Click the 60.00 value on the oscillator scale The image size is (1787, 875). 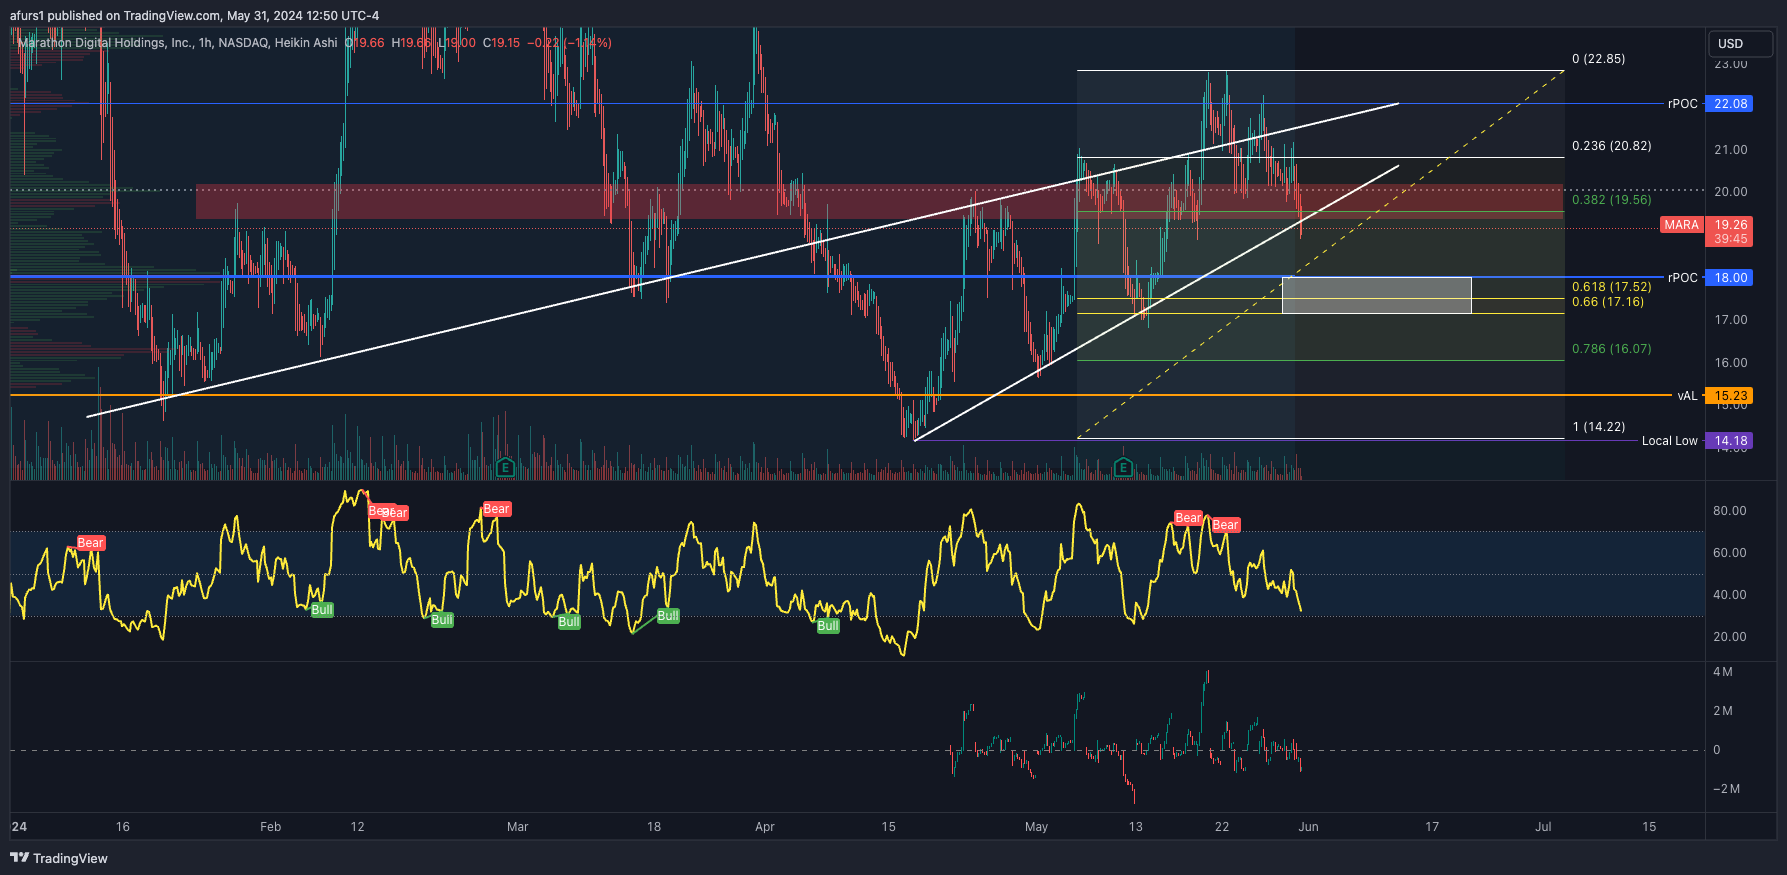[x=1730, y=553]
